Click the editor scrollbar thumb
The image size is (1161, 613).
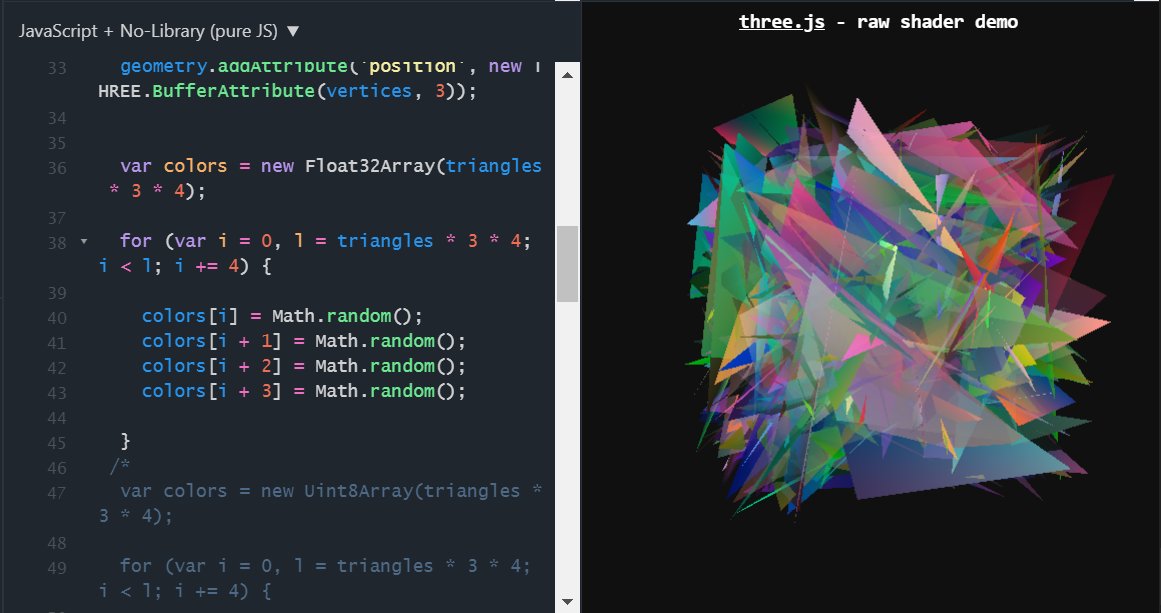tap(567, 262)
